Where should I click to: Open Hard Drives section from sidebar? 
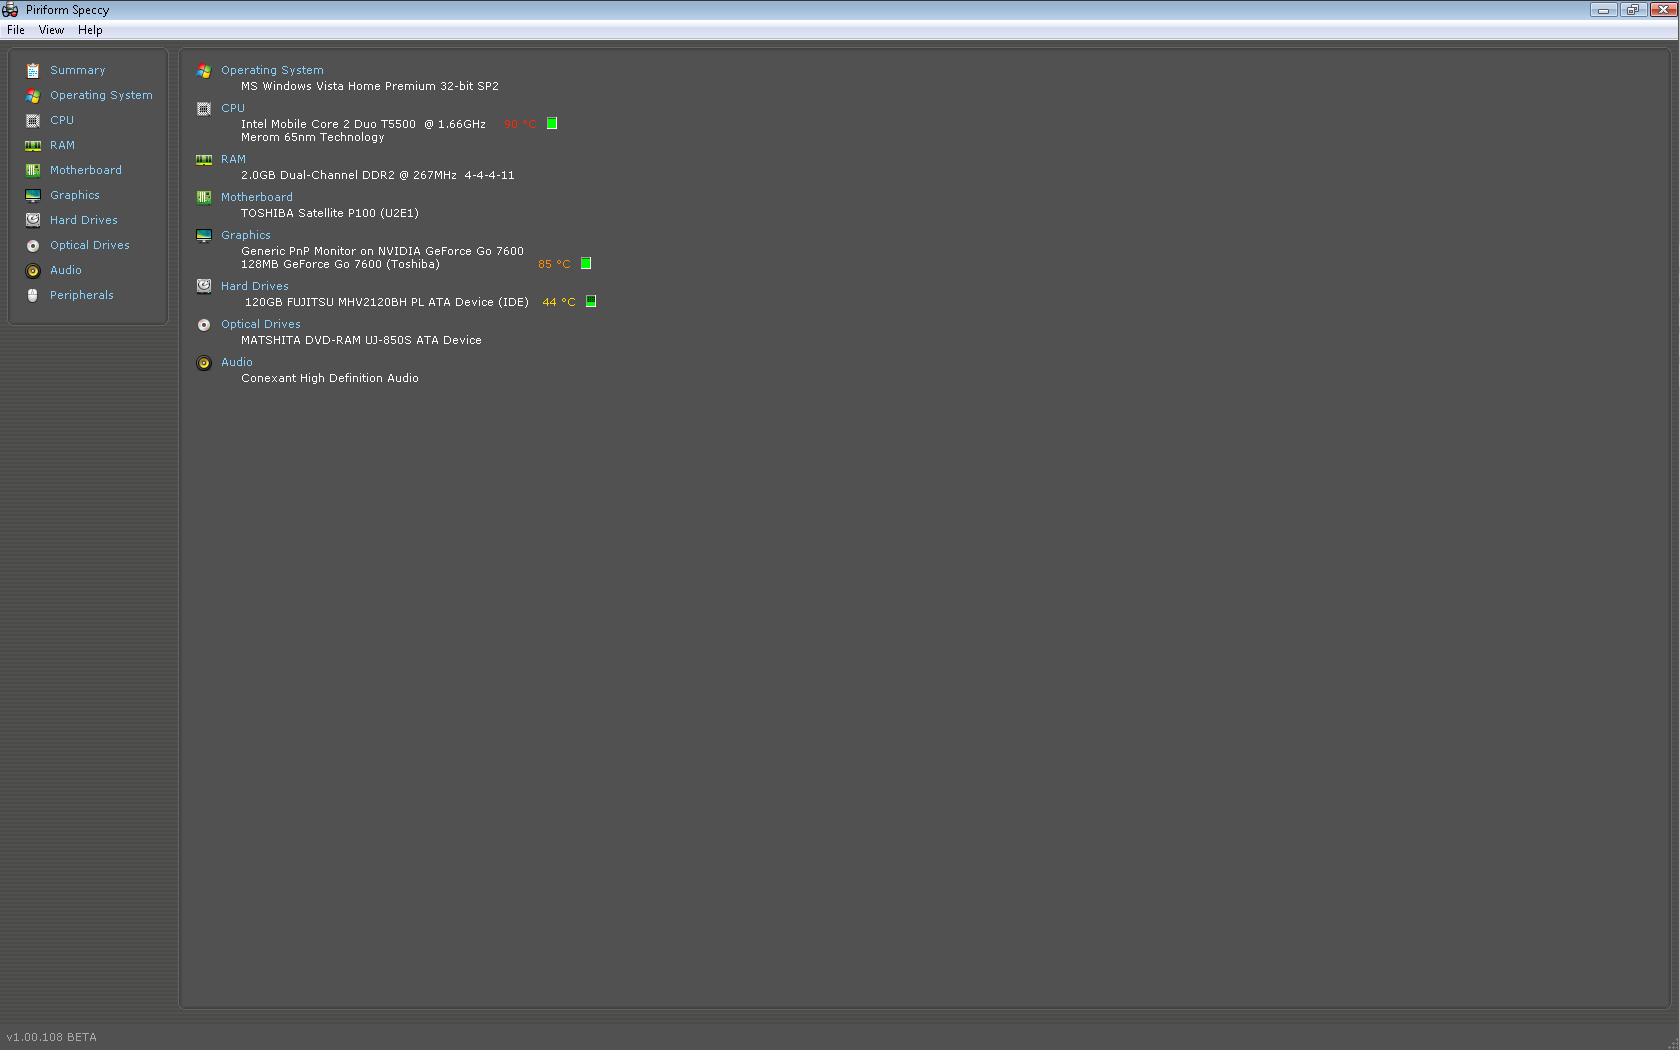point(84,220)
